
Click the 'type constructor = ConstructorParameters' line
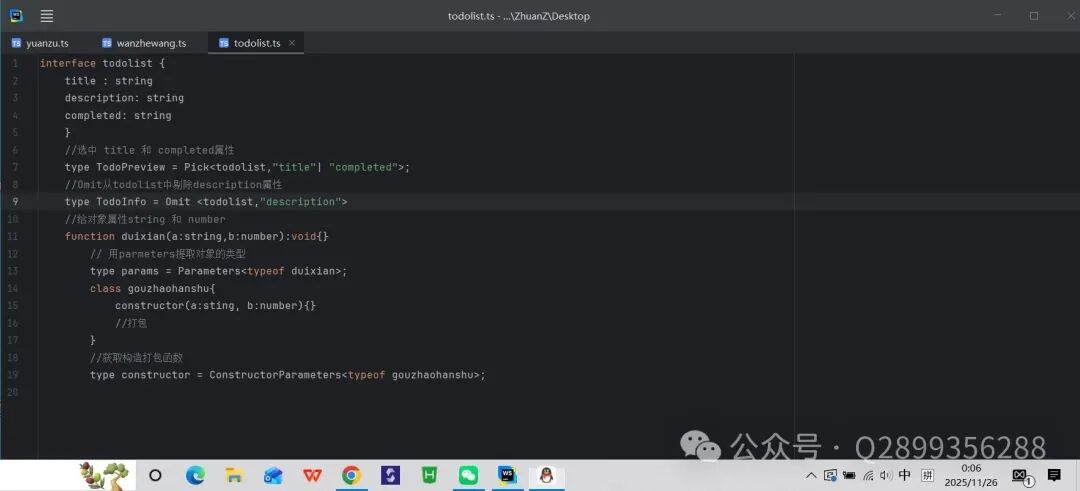point(288,375)
